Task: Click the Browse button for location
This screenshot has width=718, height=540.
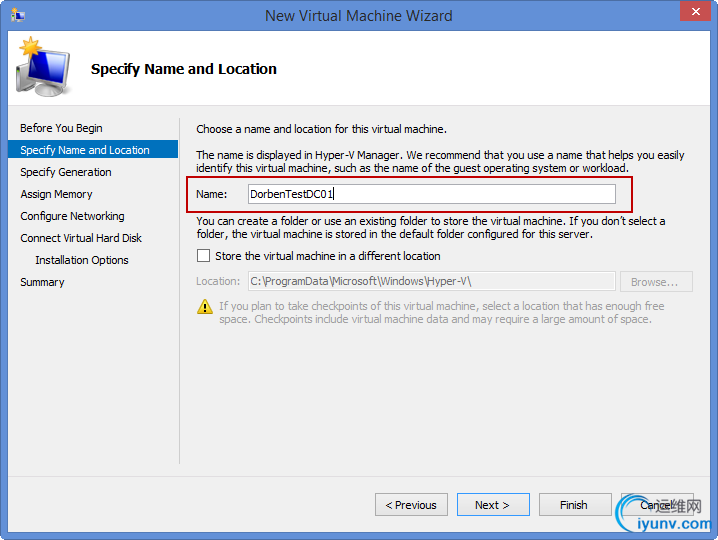Action: (656, 282)
